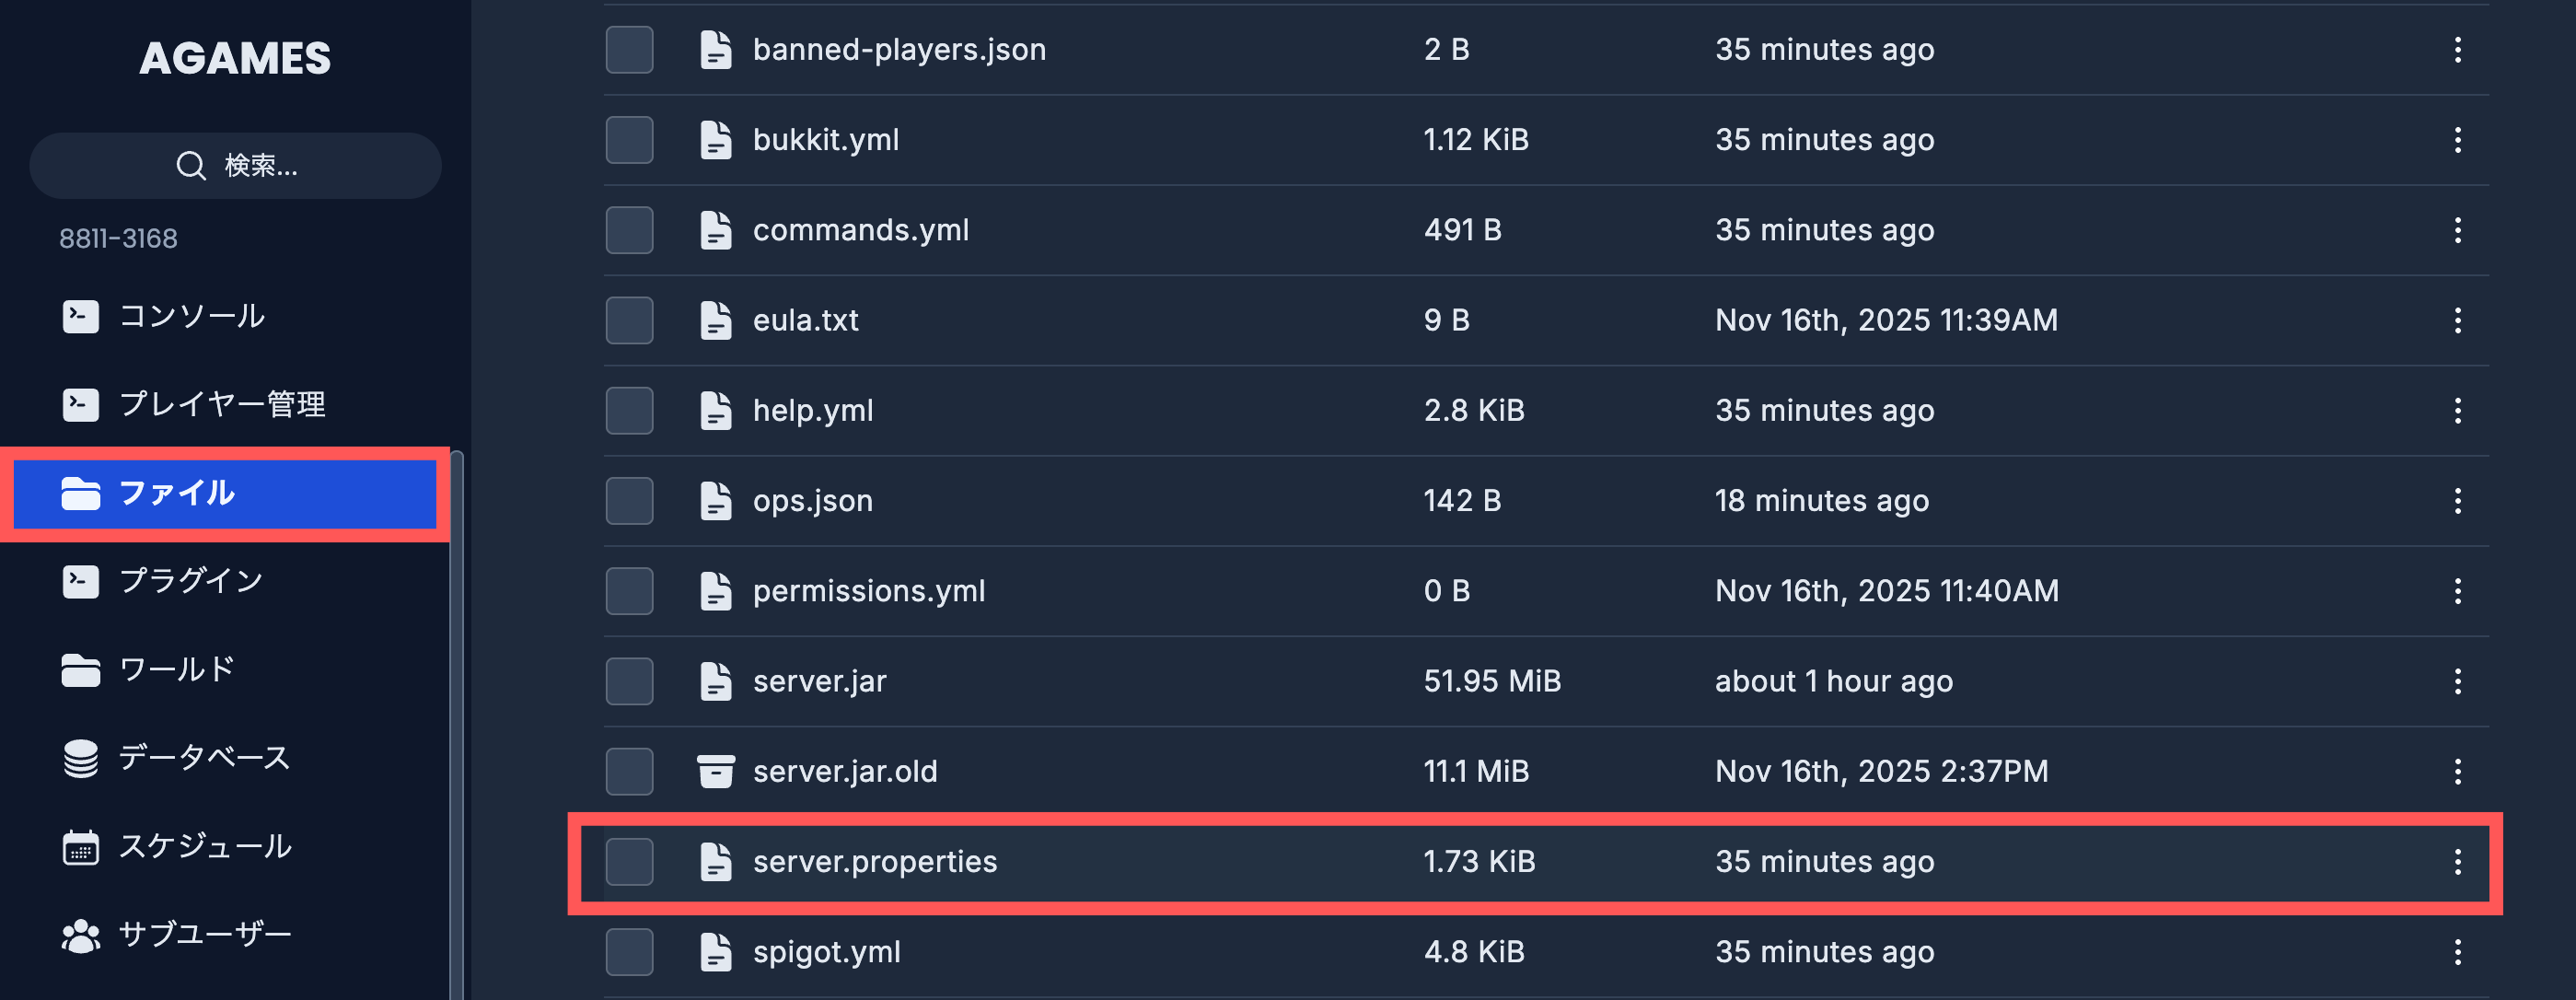Click the 検索 search field
Screen dimensions: 2576x1000
coord(260,165)
